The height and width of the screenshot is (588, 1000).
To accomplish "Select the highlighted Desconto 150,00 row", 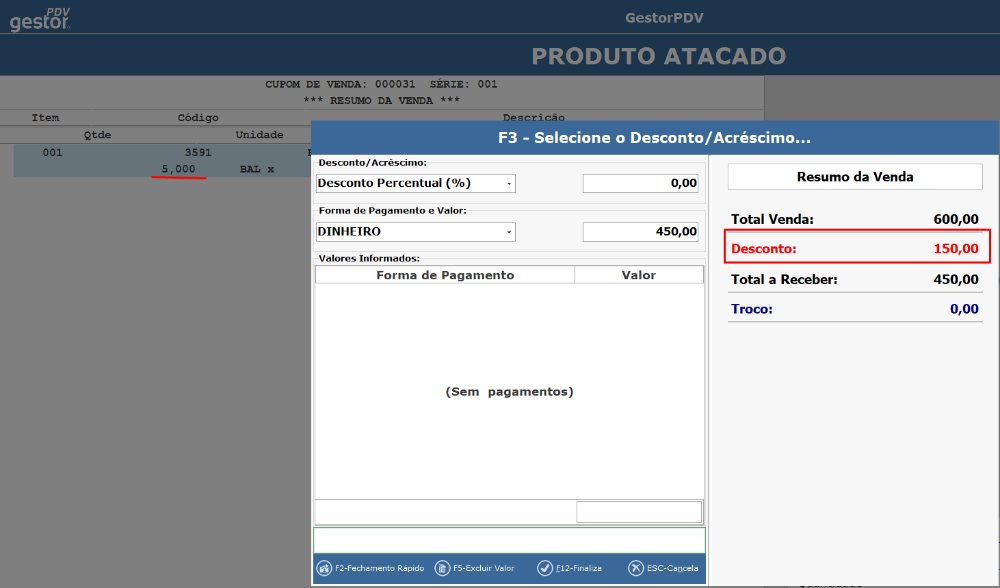I will pyautogui.click(x=855, y=248).
